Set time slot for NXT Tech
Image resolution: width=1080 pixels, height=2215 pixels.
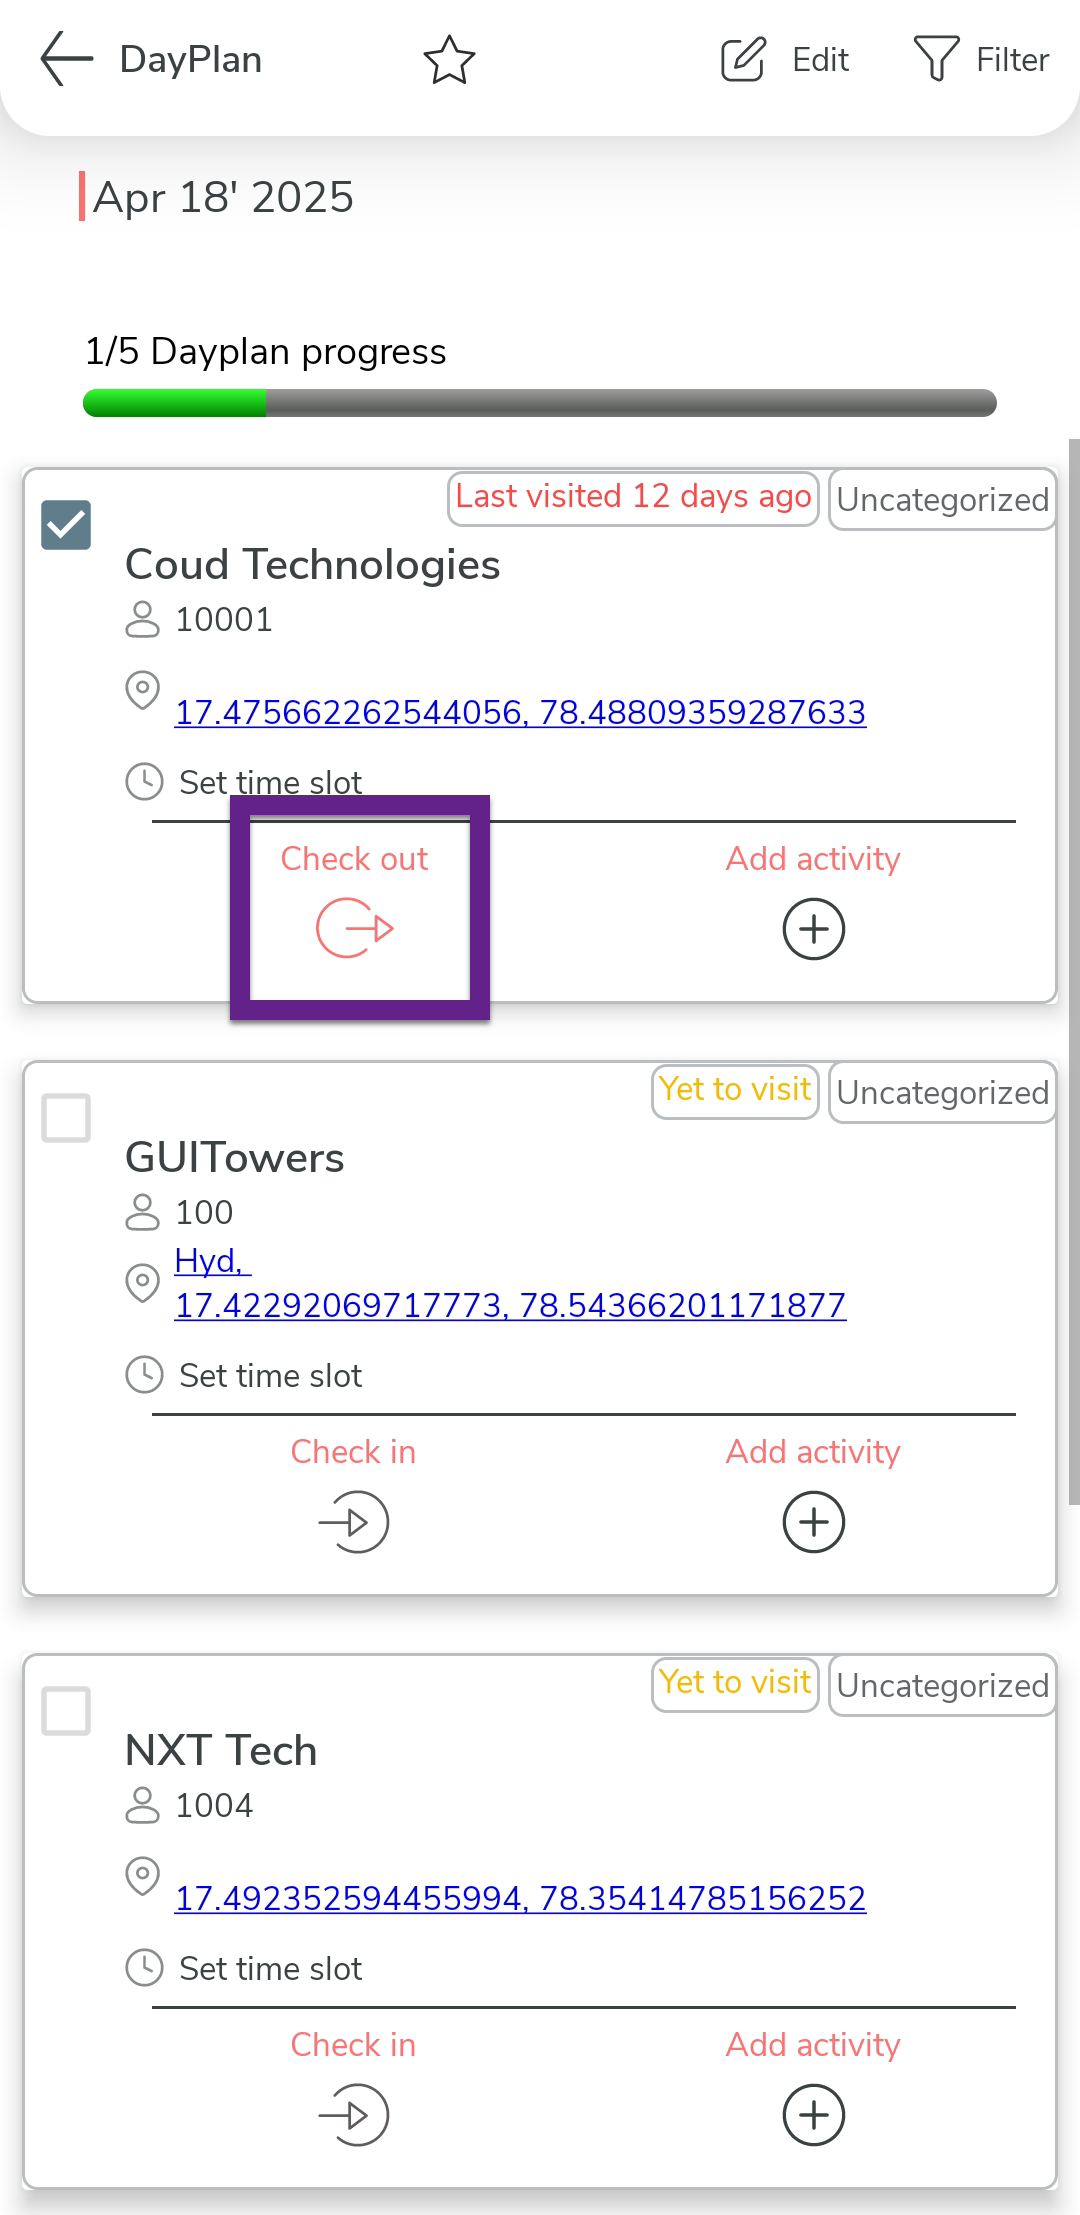[270, 1968]
